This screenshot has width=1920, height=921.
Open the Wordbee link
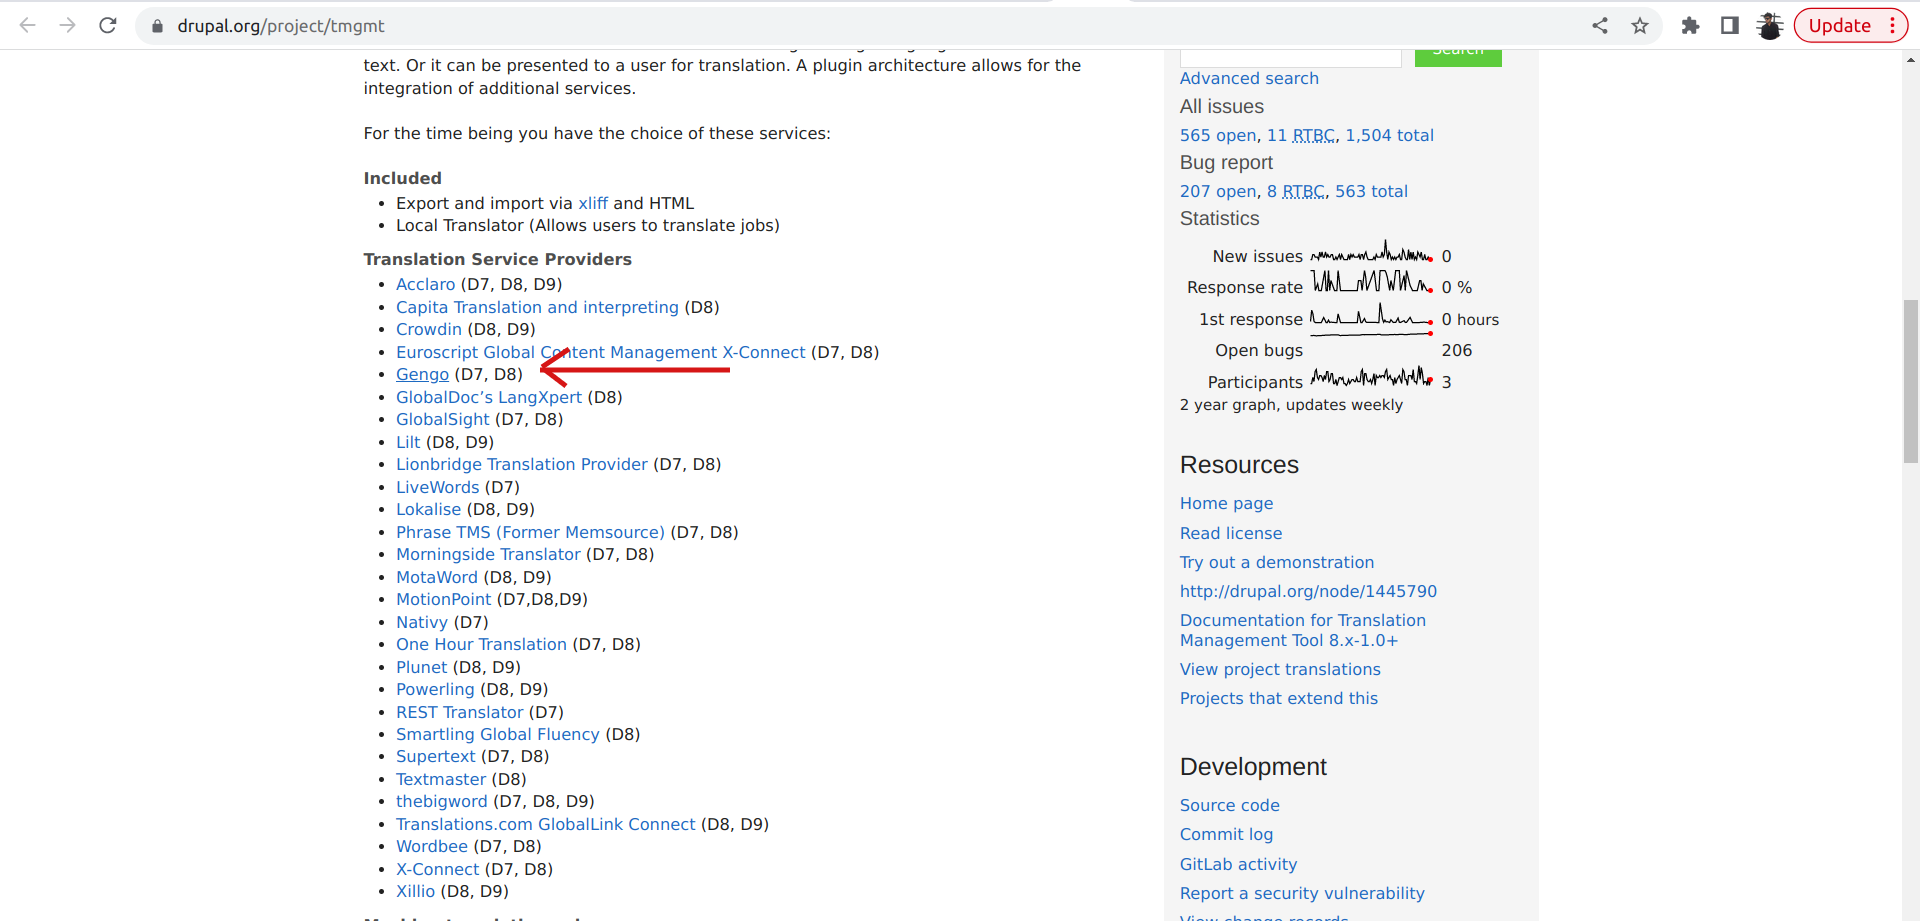[432, 846]
